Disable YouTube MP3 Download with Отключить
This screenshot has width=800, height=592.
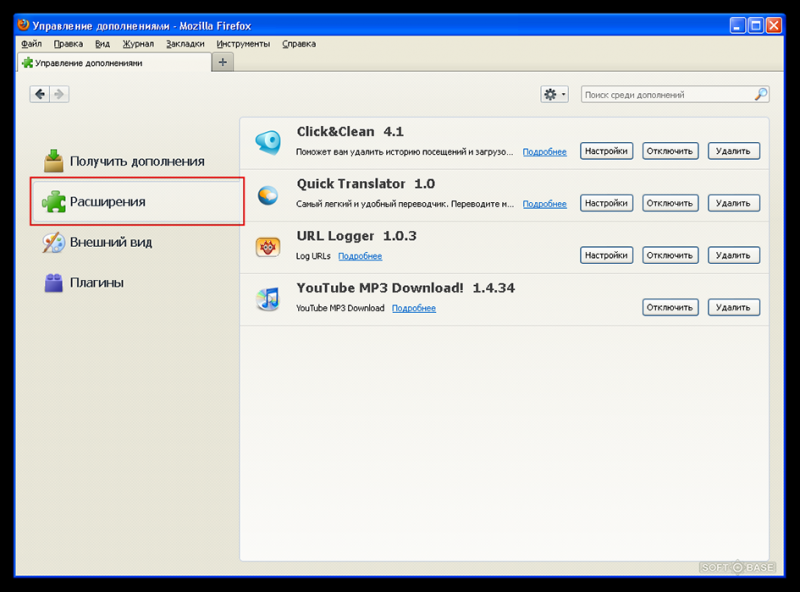coord(670,307)
